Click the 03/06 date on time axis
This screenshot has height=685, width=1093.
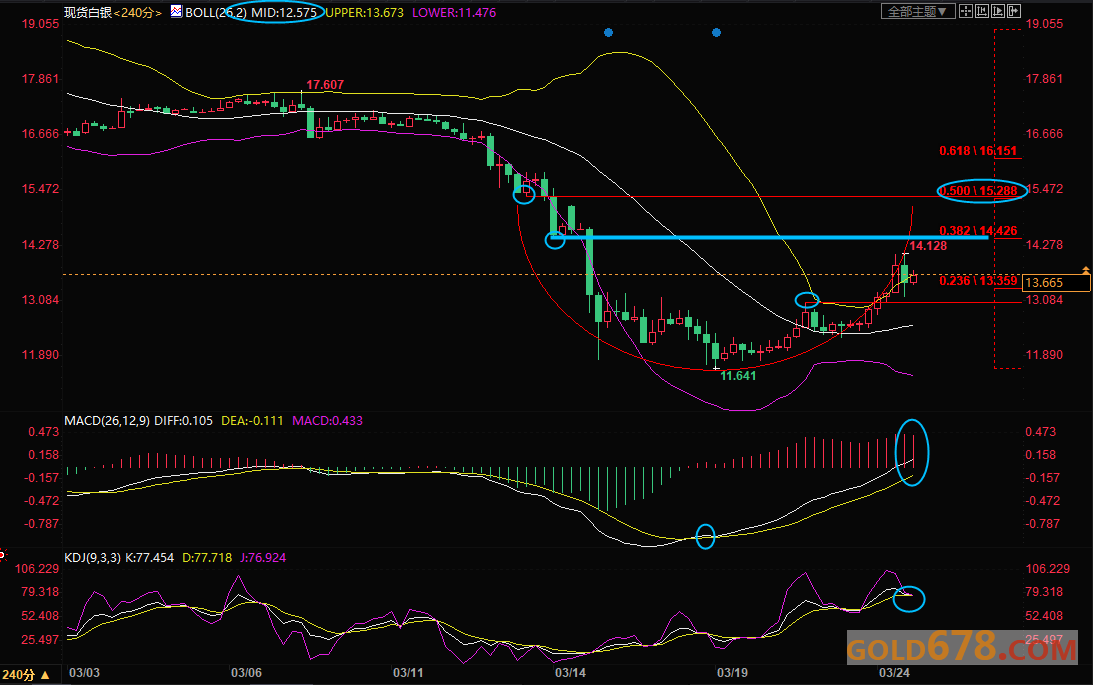[246, 673]
